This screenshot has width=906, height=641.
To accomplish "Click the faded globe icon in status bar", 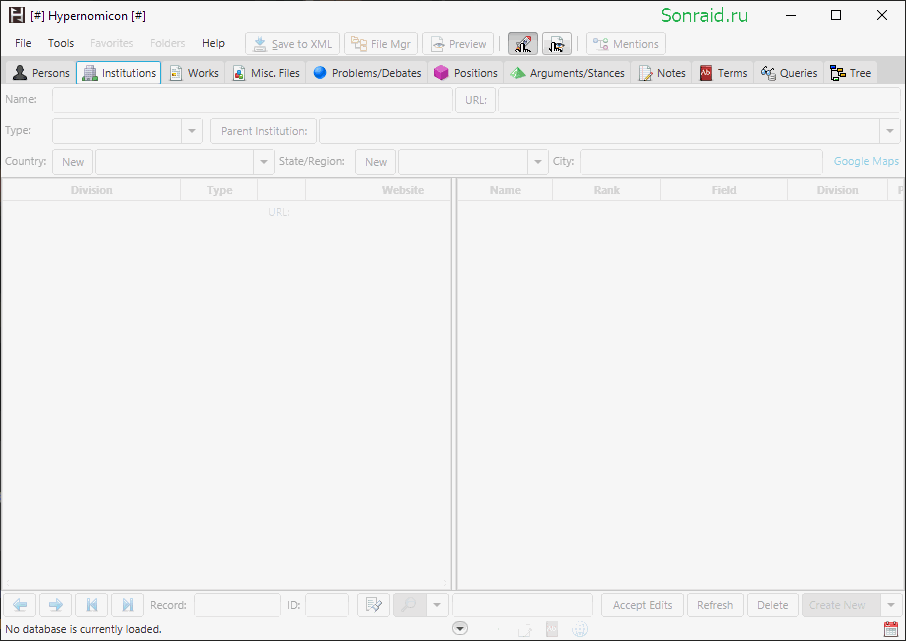I will pyautogui.click(x=580, y=629).
